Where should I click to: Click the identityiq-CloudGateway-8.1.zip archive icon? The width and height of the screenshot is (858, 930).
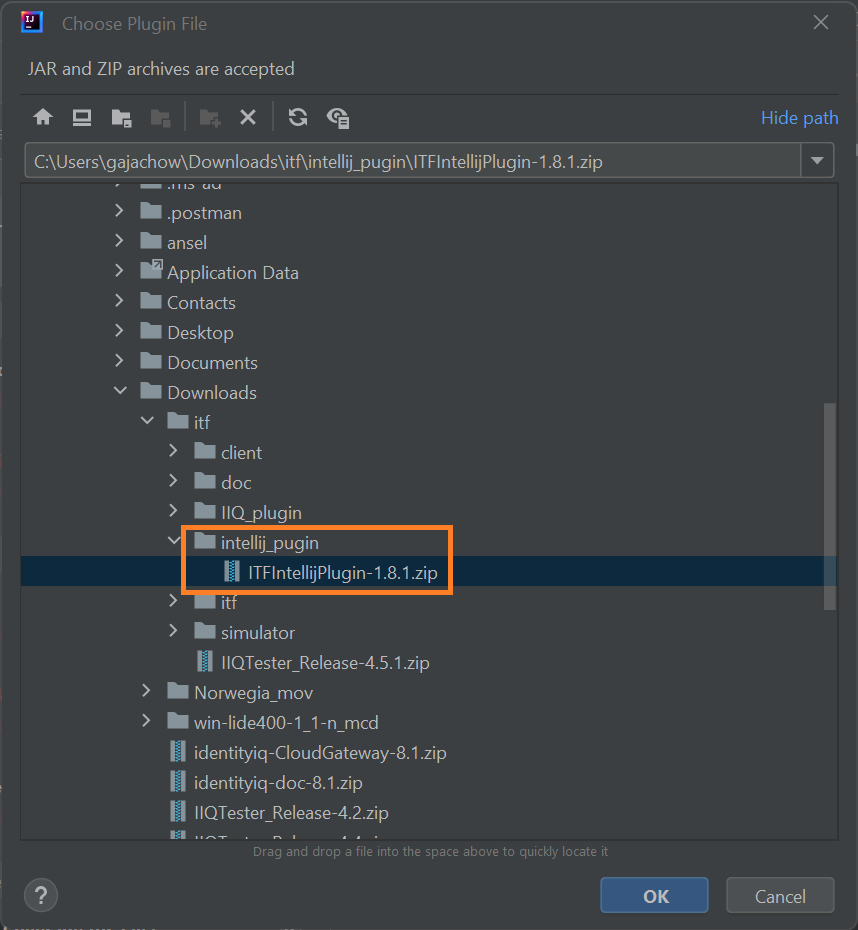tap(178, 751)
